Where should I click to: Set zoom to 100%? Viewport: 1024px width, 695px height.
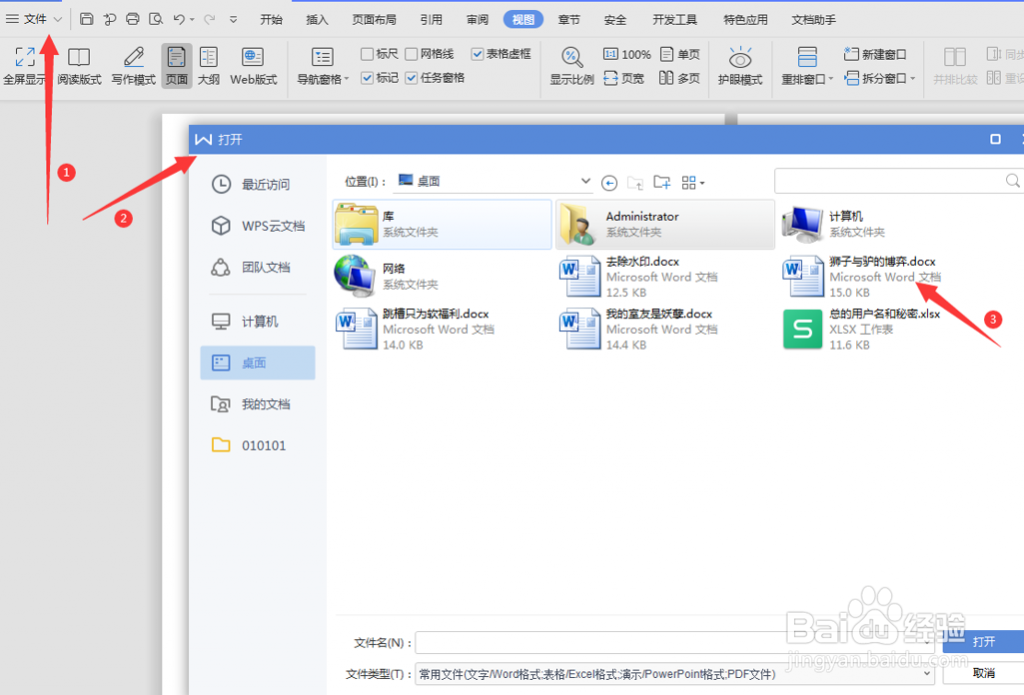point(626,54)
